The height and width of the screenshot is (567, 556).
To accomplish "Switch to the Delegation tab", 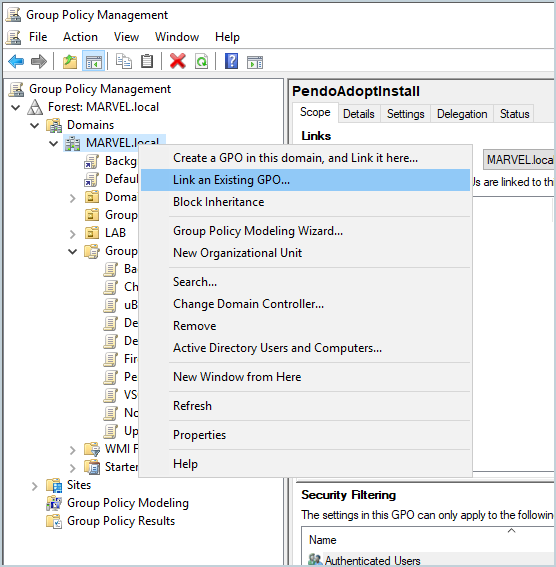I will coord(462,114).
